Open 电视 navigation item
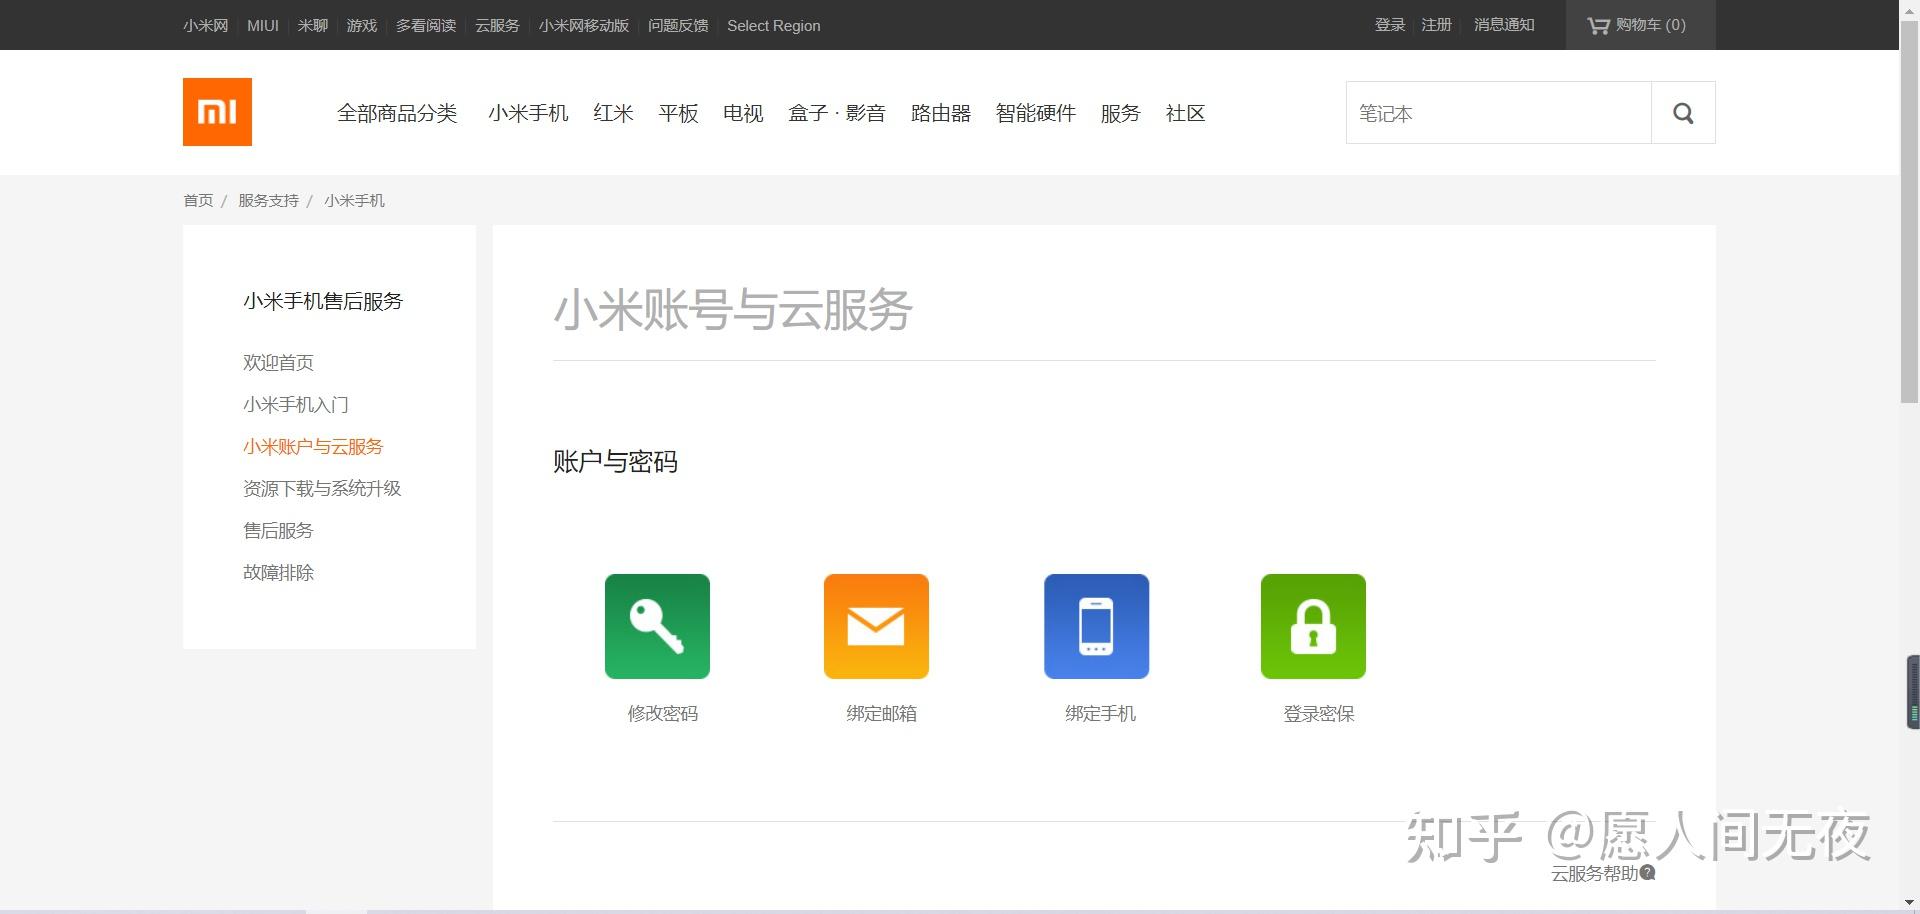 click(x=743, y=113)
